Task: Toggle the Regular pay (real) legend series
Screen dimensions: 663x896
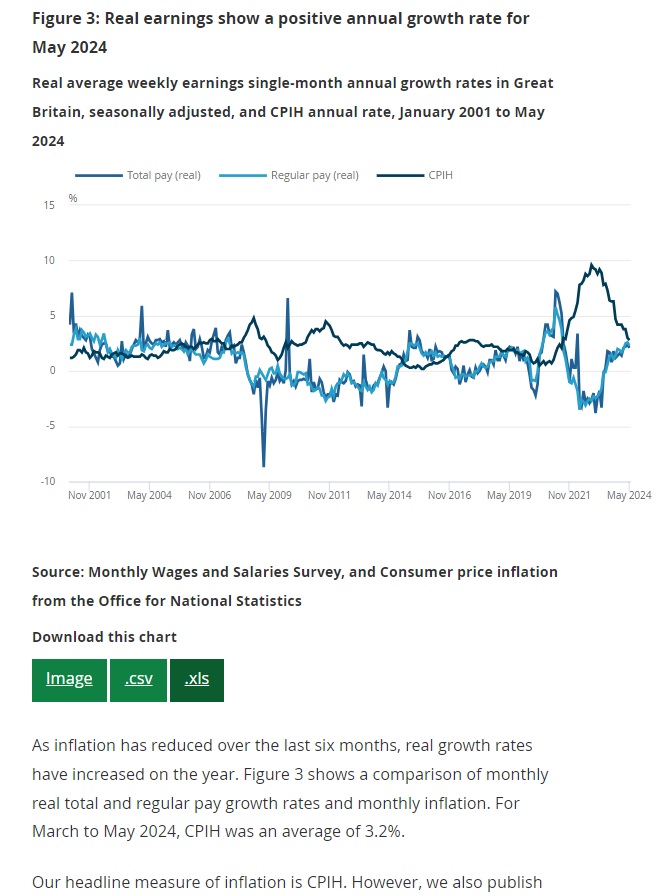Action: [x=314, y=176]
